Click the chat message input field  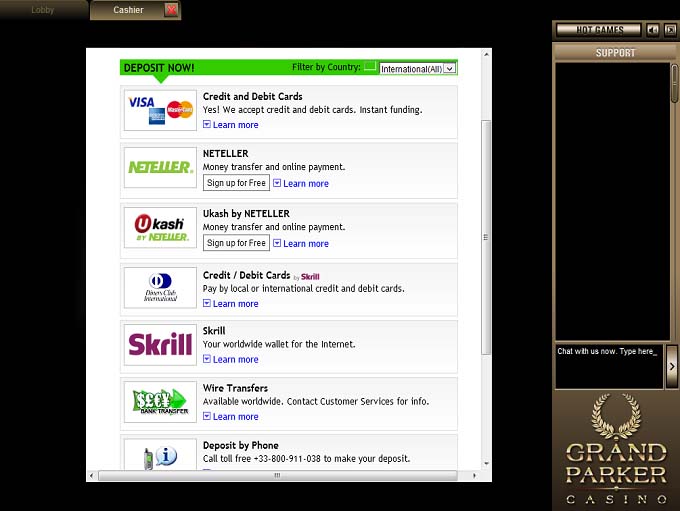608,366
